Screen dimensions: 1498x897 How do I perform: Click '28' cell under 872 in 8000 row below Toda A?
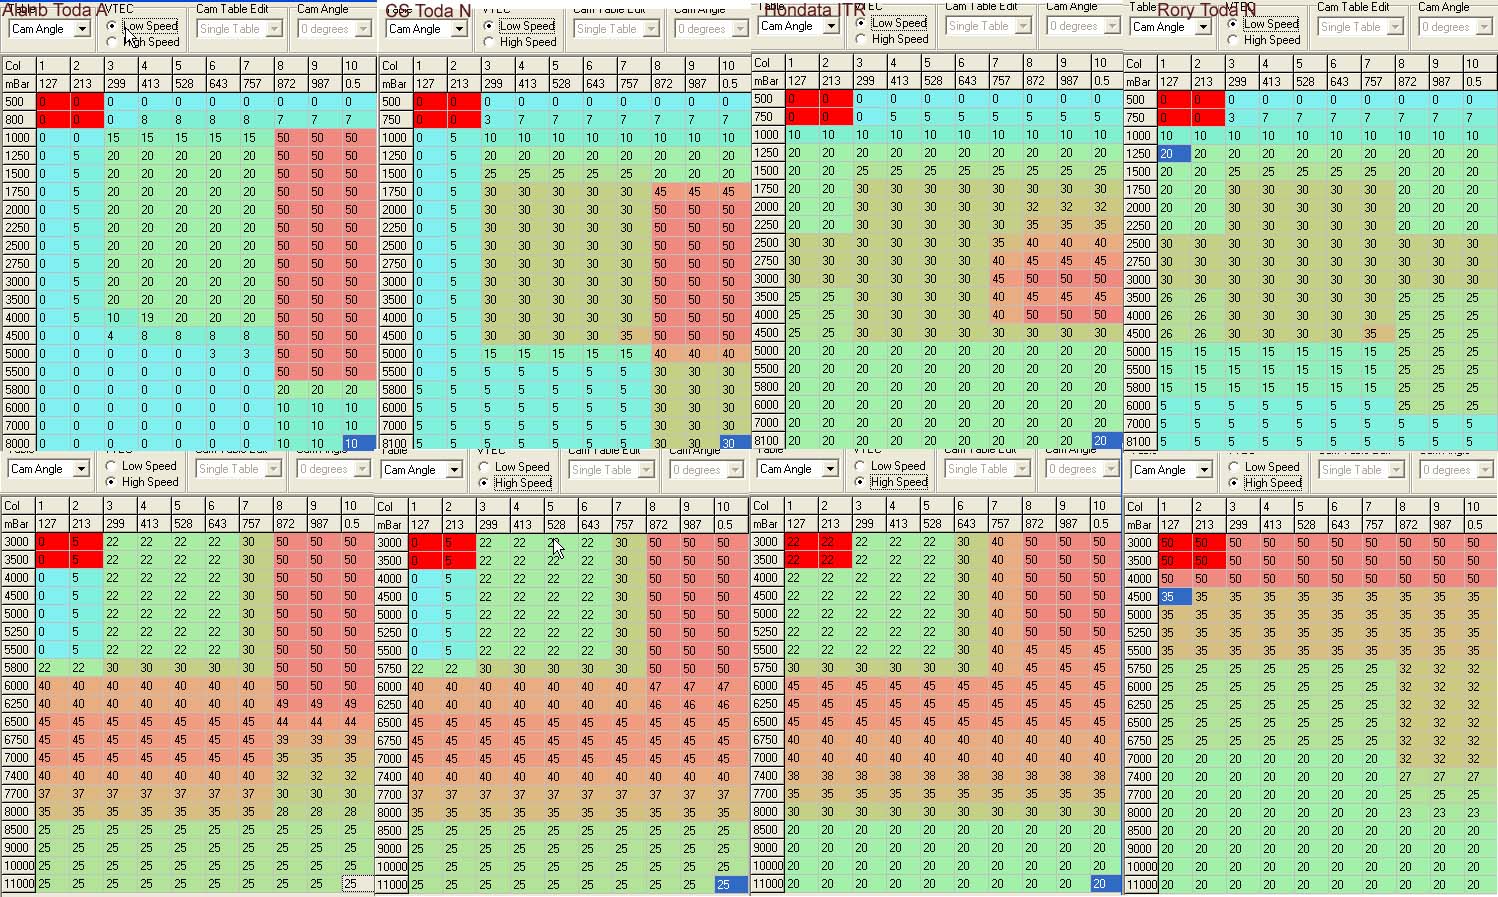[290, 812]
